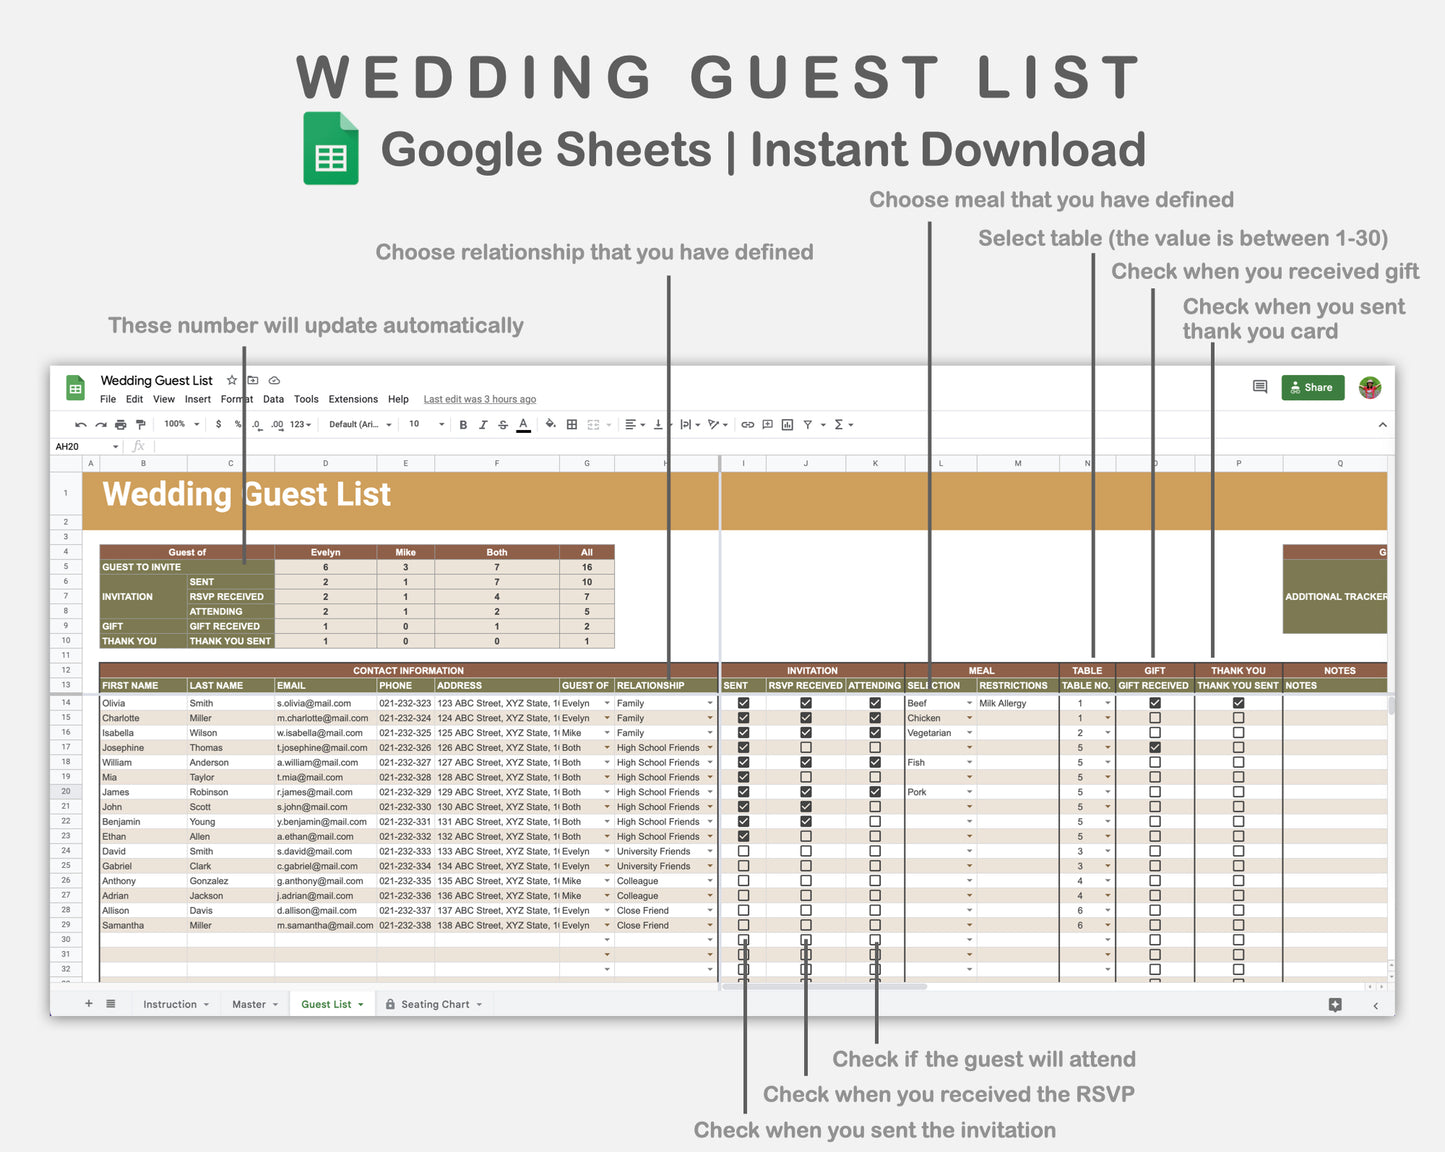Screen dimensions: 1445x1152
Task: Expand the relationship dropdown for Charlotte
Action: 708,718
